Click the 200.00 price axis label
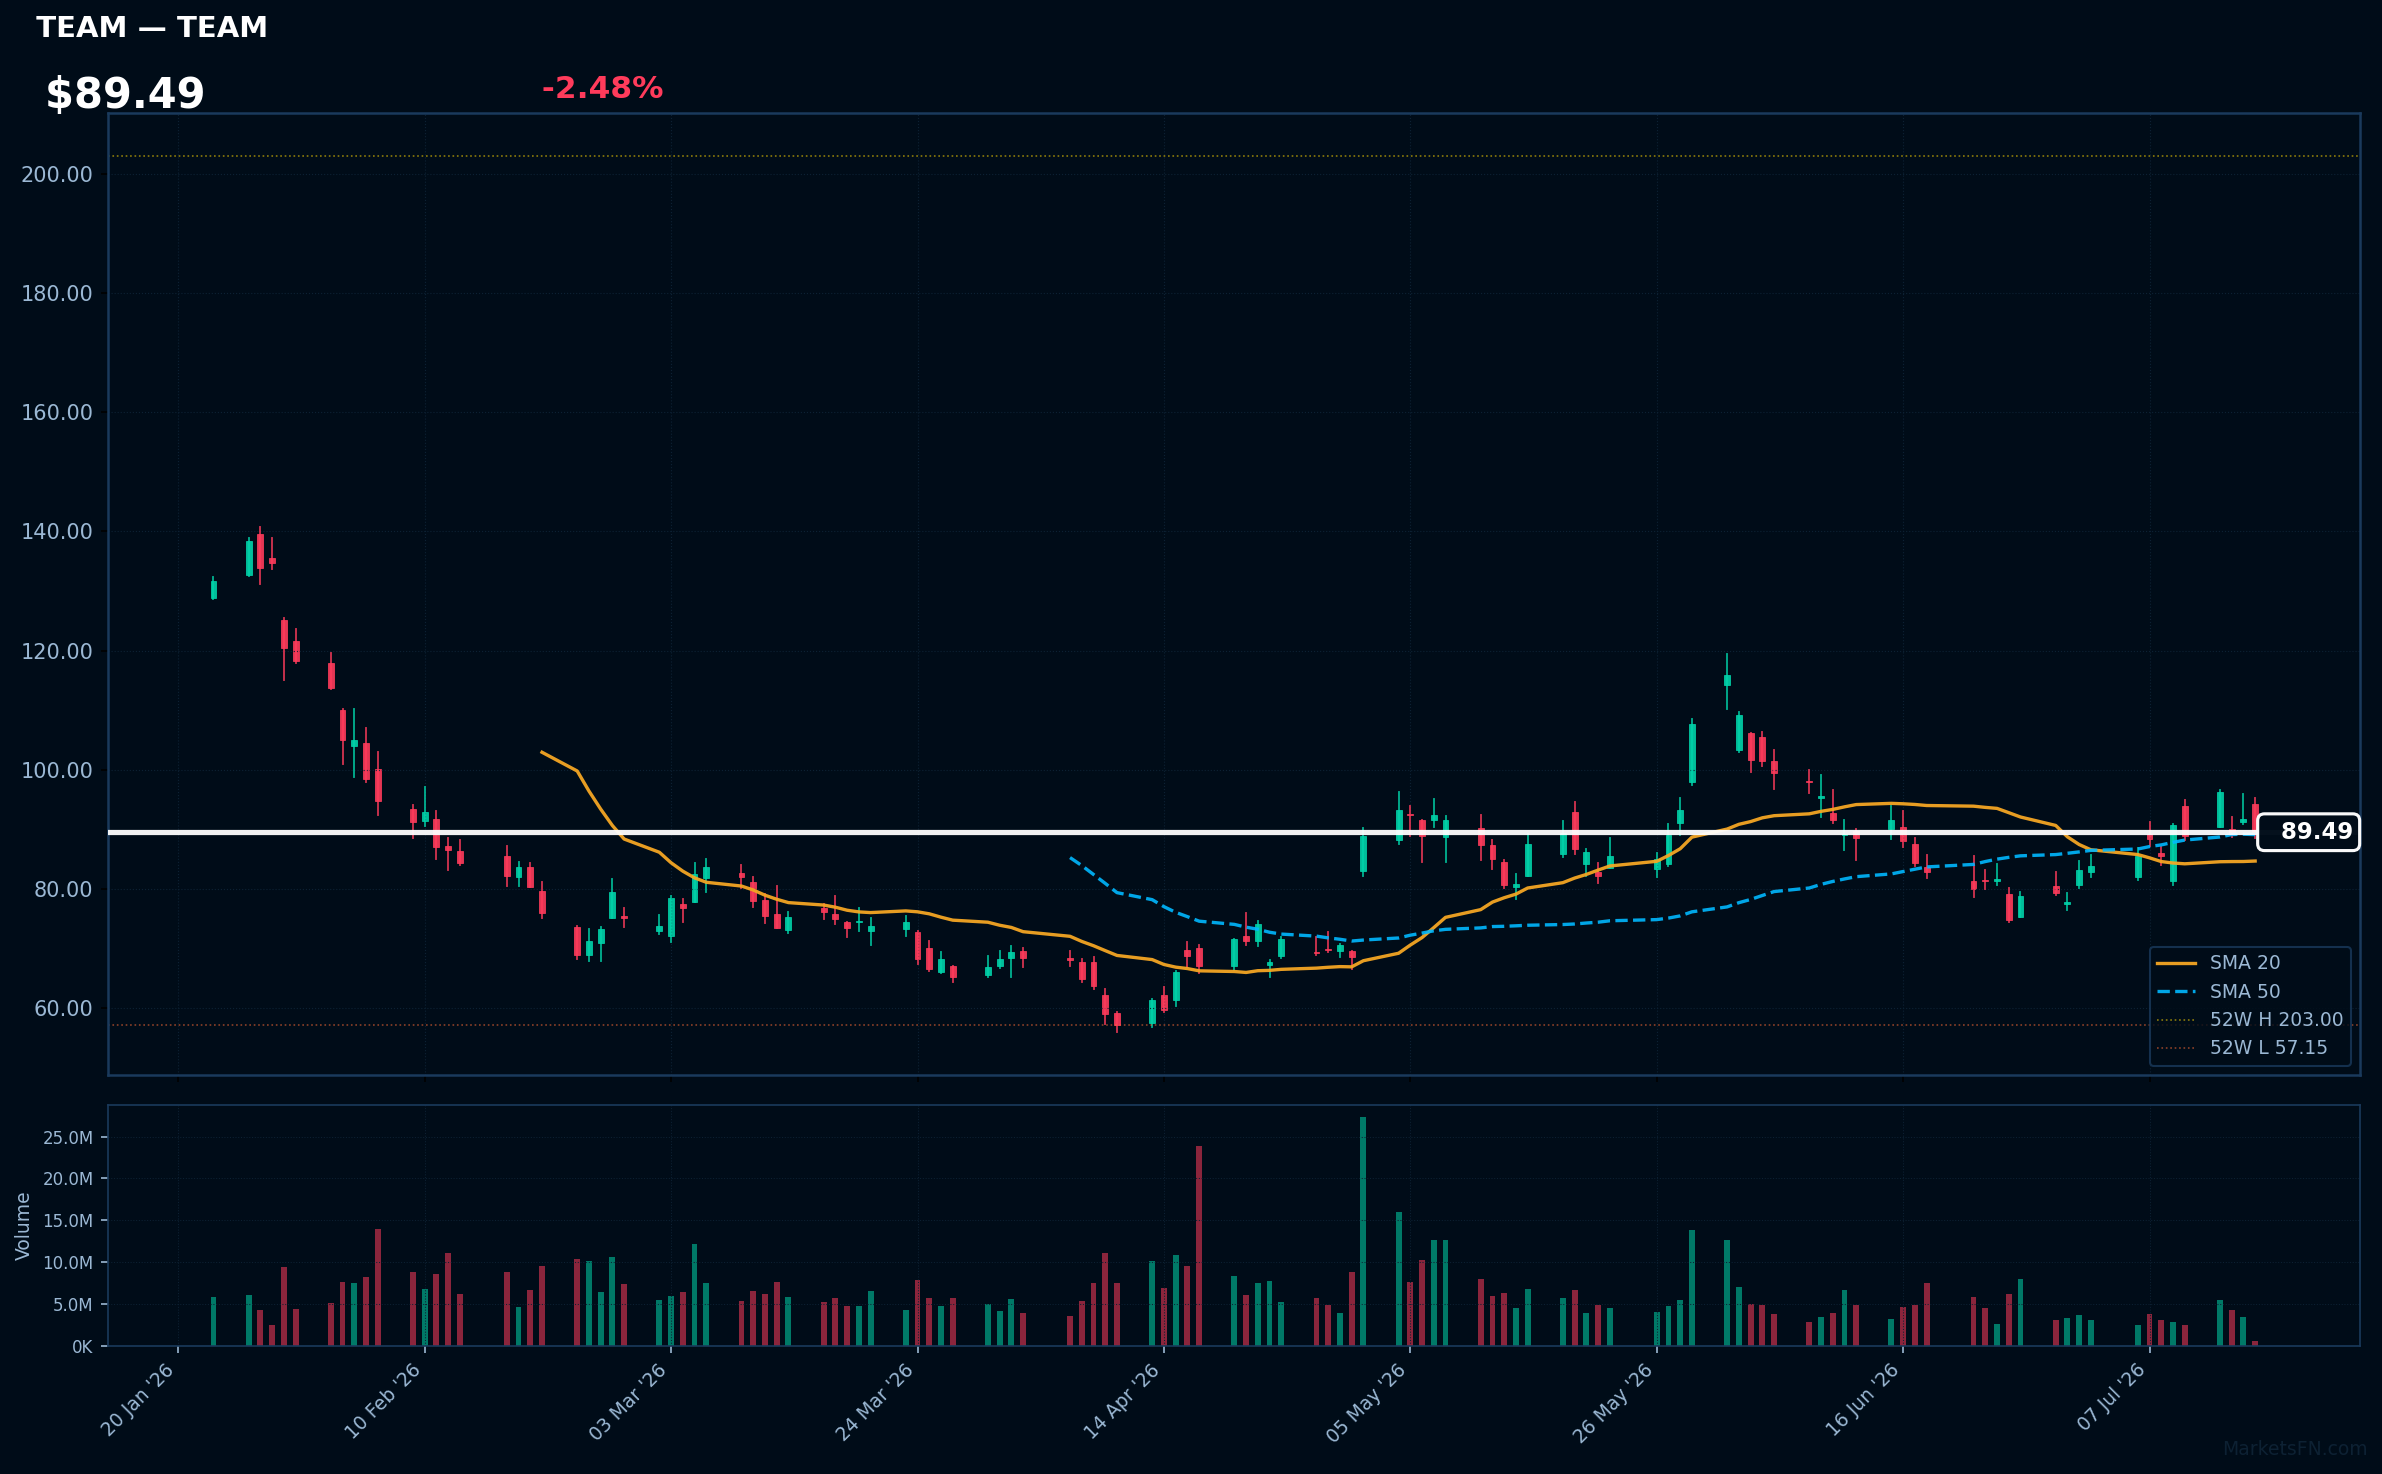The image size is (2382, 1474). coord(57,175)
